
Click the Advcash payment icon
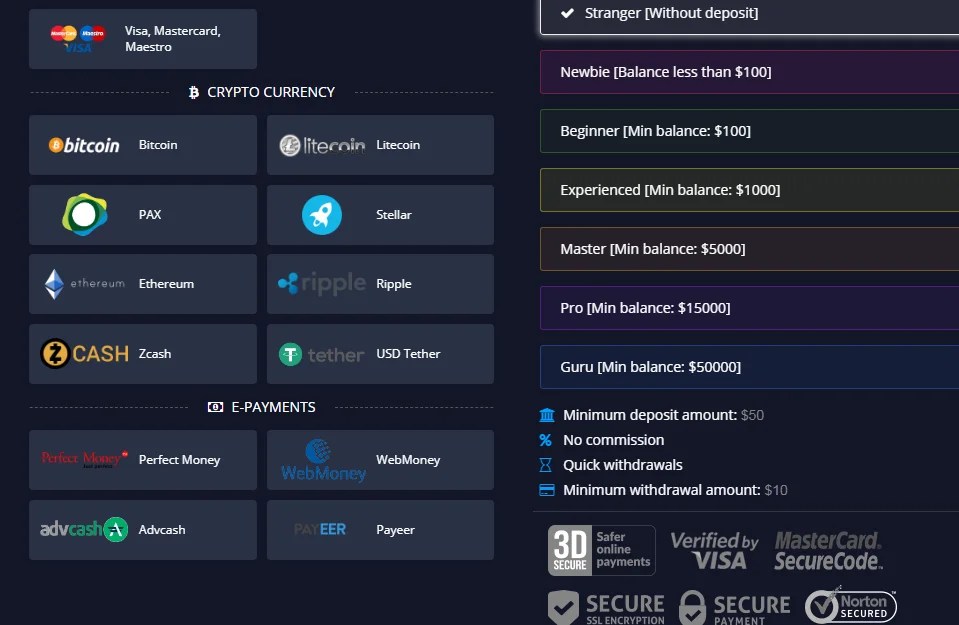(x=142, y=530)
